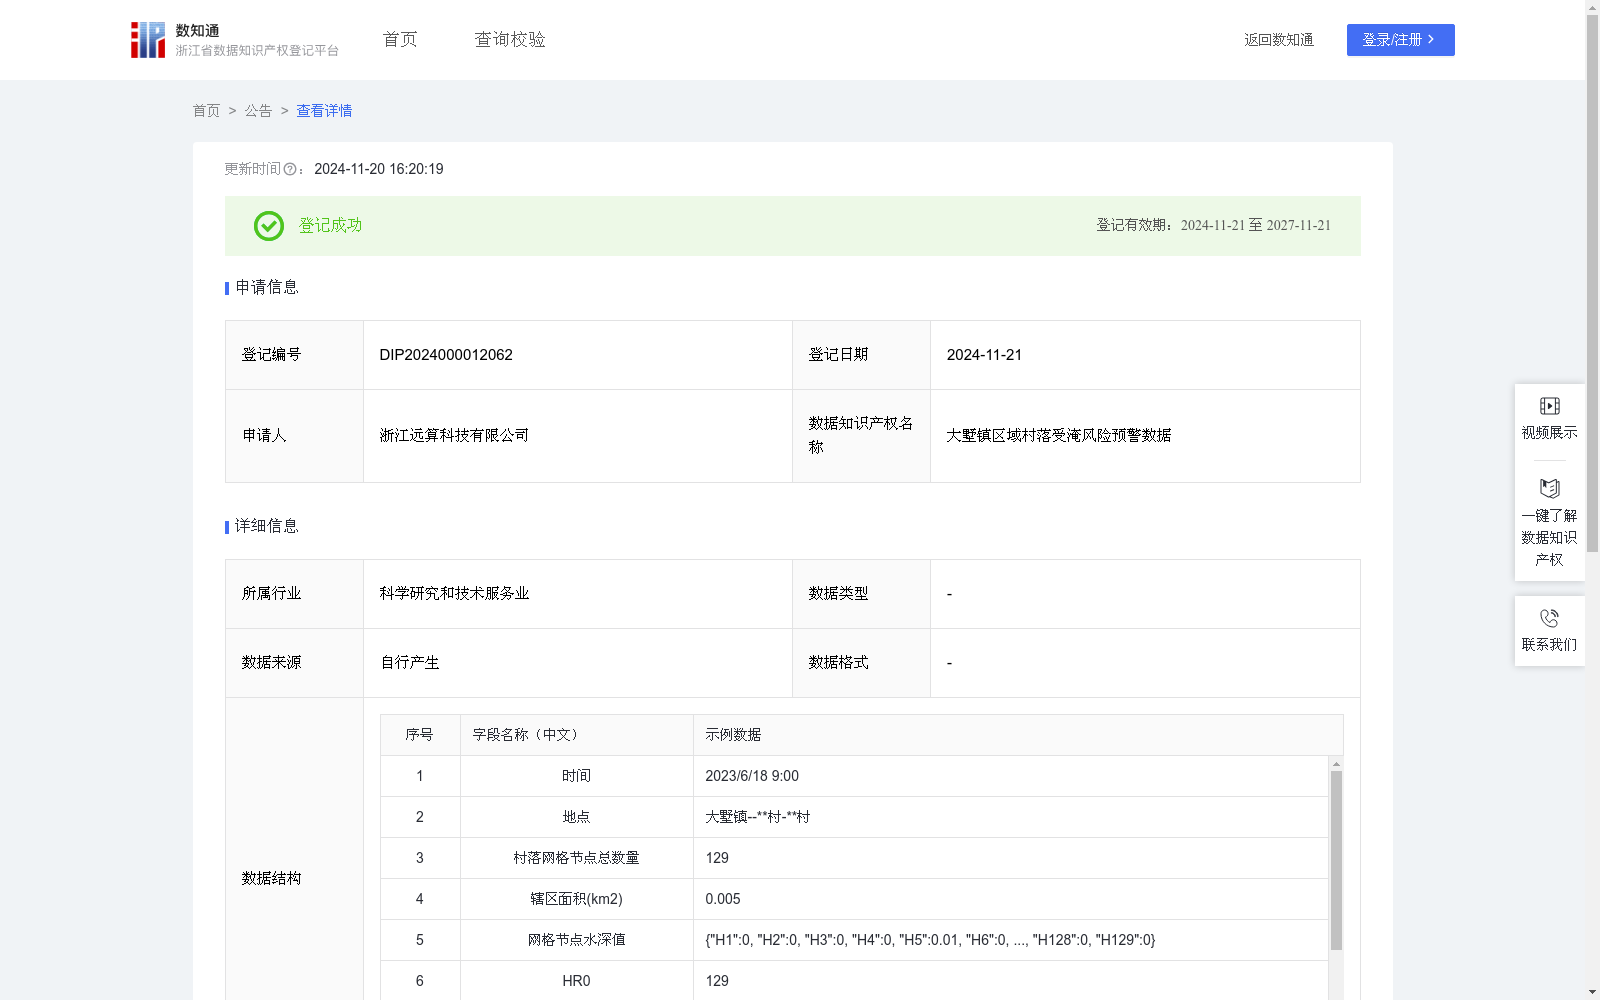This screenshot has height=1000, width=1600.
Task: Click the 数据结构 row label
Action: click(x=271, y=879)
